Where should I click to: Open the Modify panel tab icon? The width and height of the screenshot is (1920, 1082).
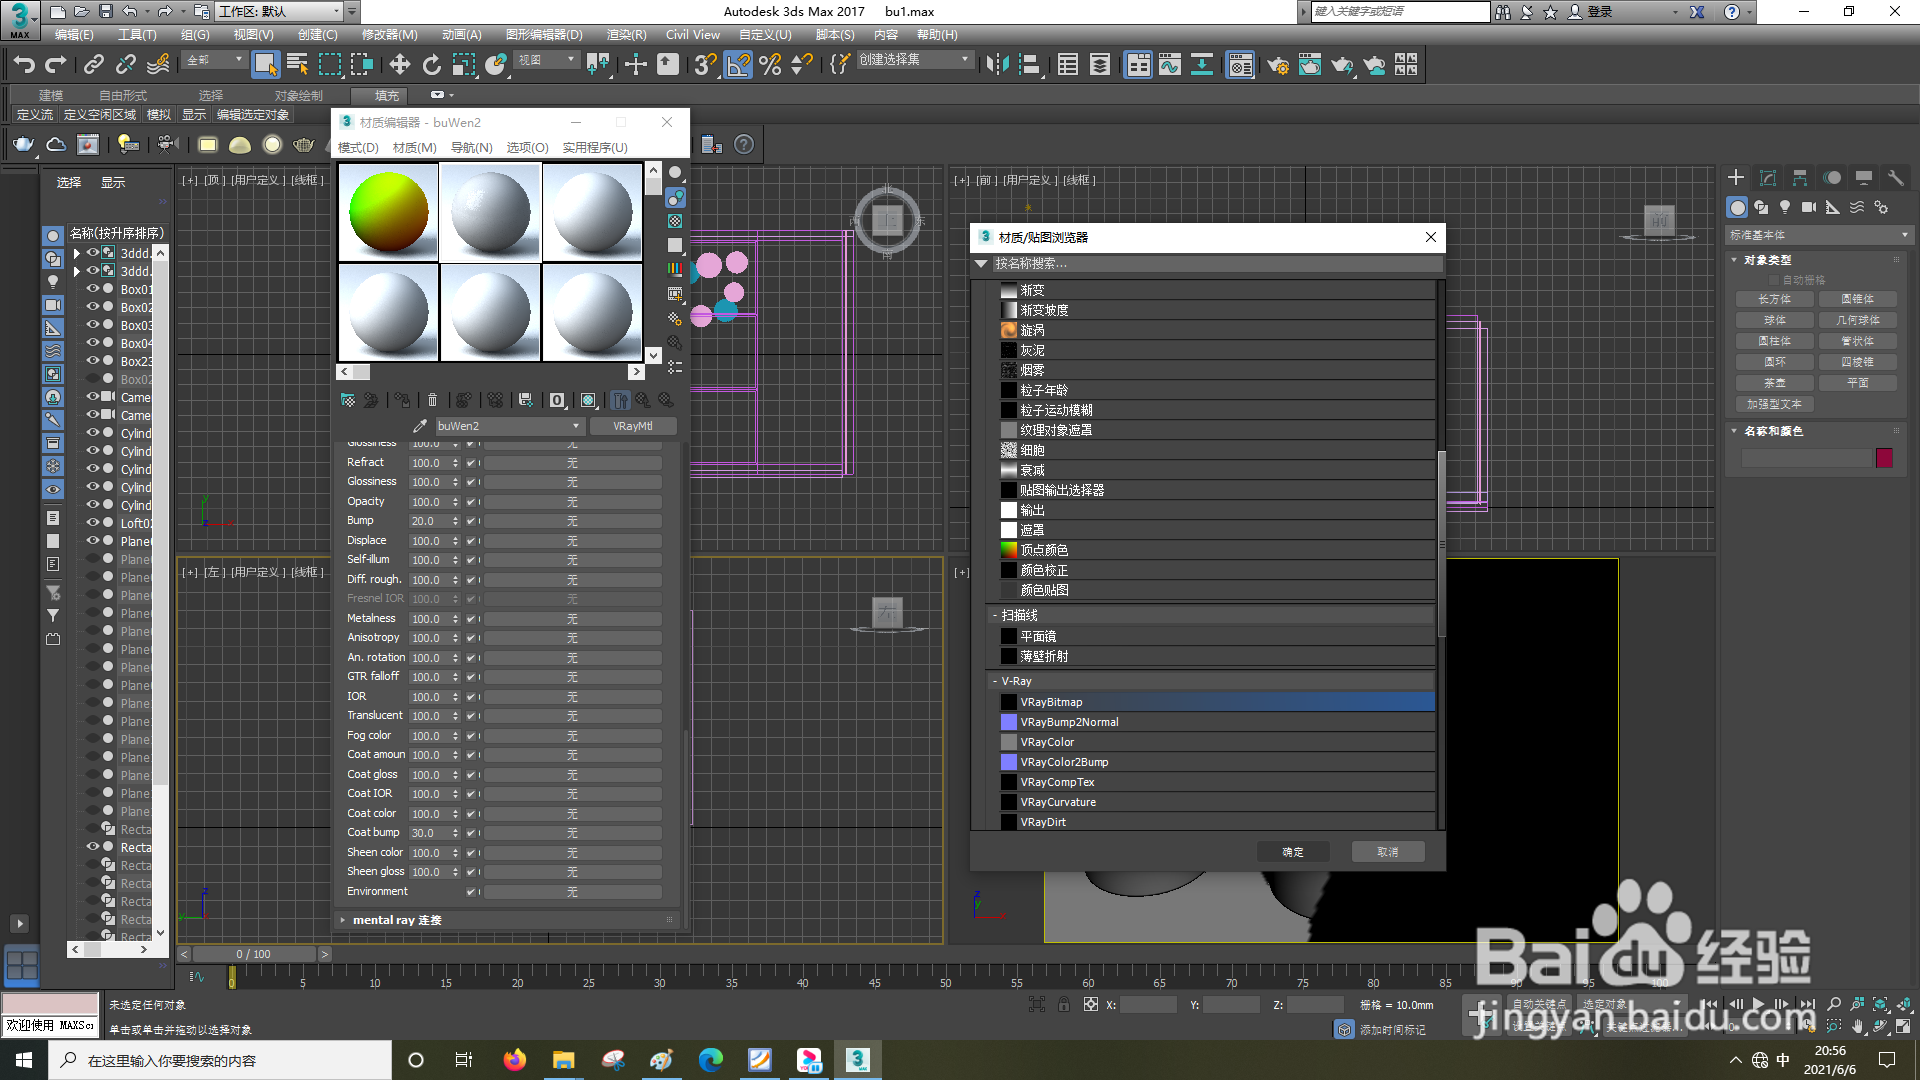coord(1767,178)
